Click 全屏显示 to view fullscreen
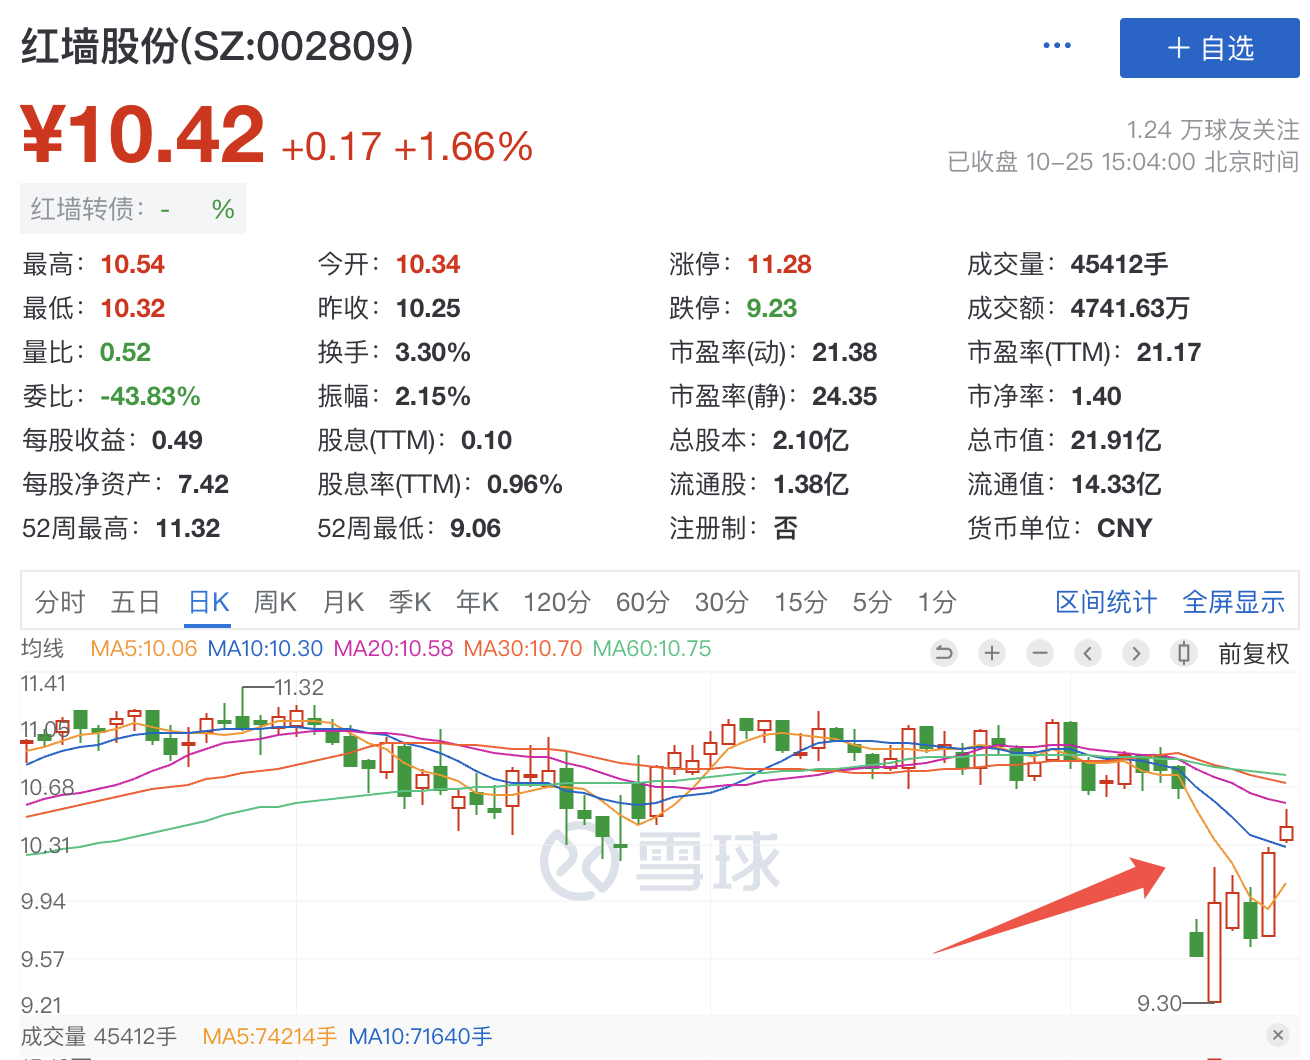1310x1060 pixels. coord(1233,602)
